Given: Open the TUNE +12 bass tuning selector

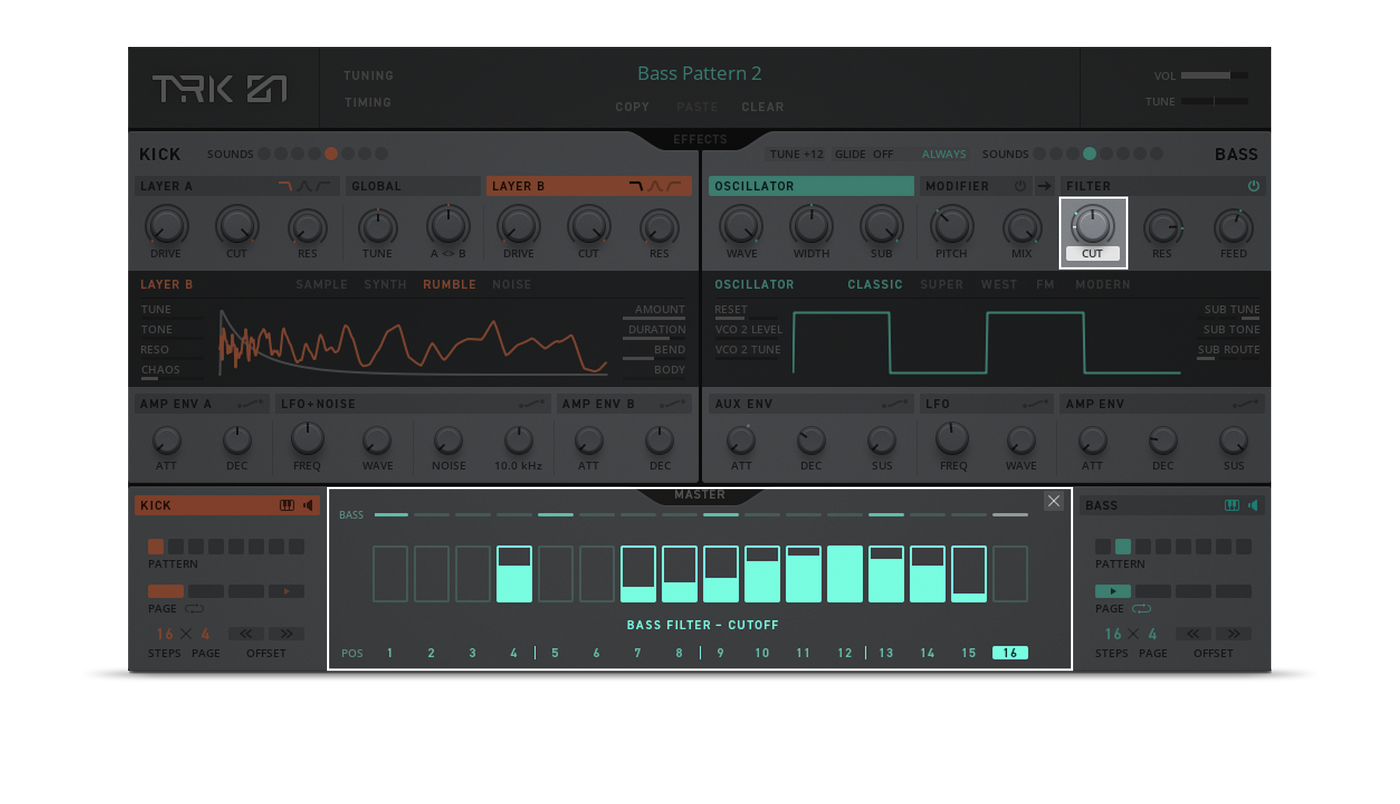Looking at the screenshot, I should point(797,154).
